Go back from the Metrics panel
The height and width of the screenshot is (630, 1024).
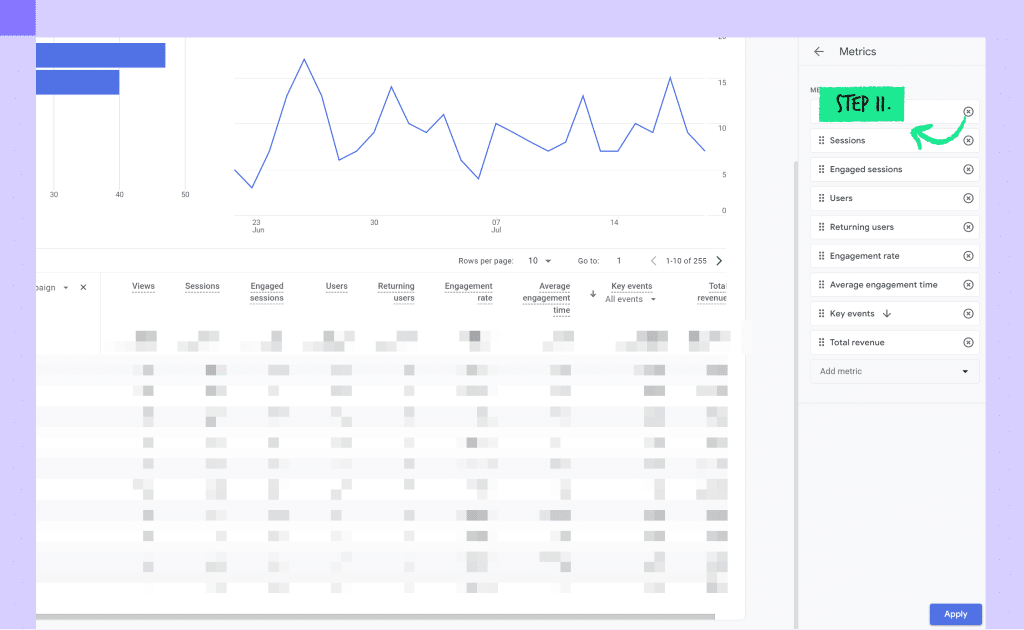pos(818,52)
